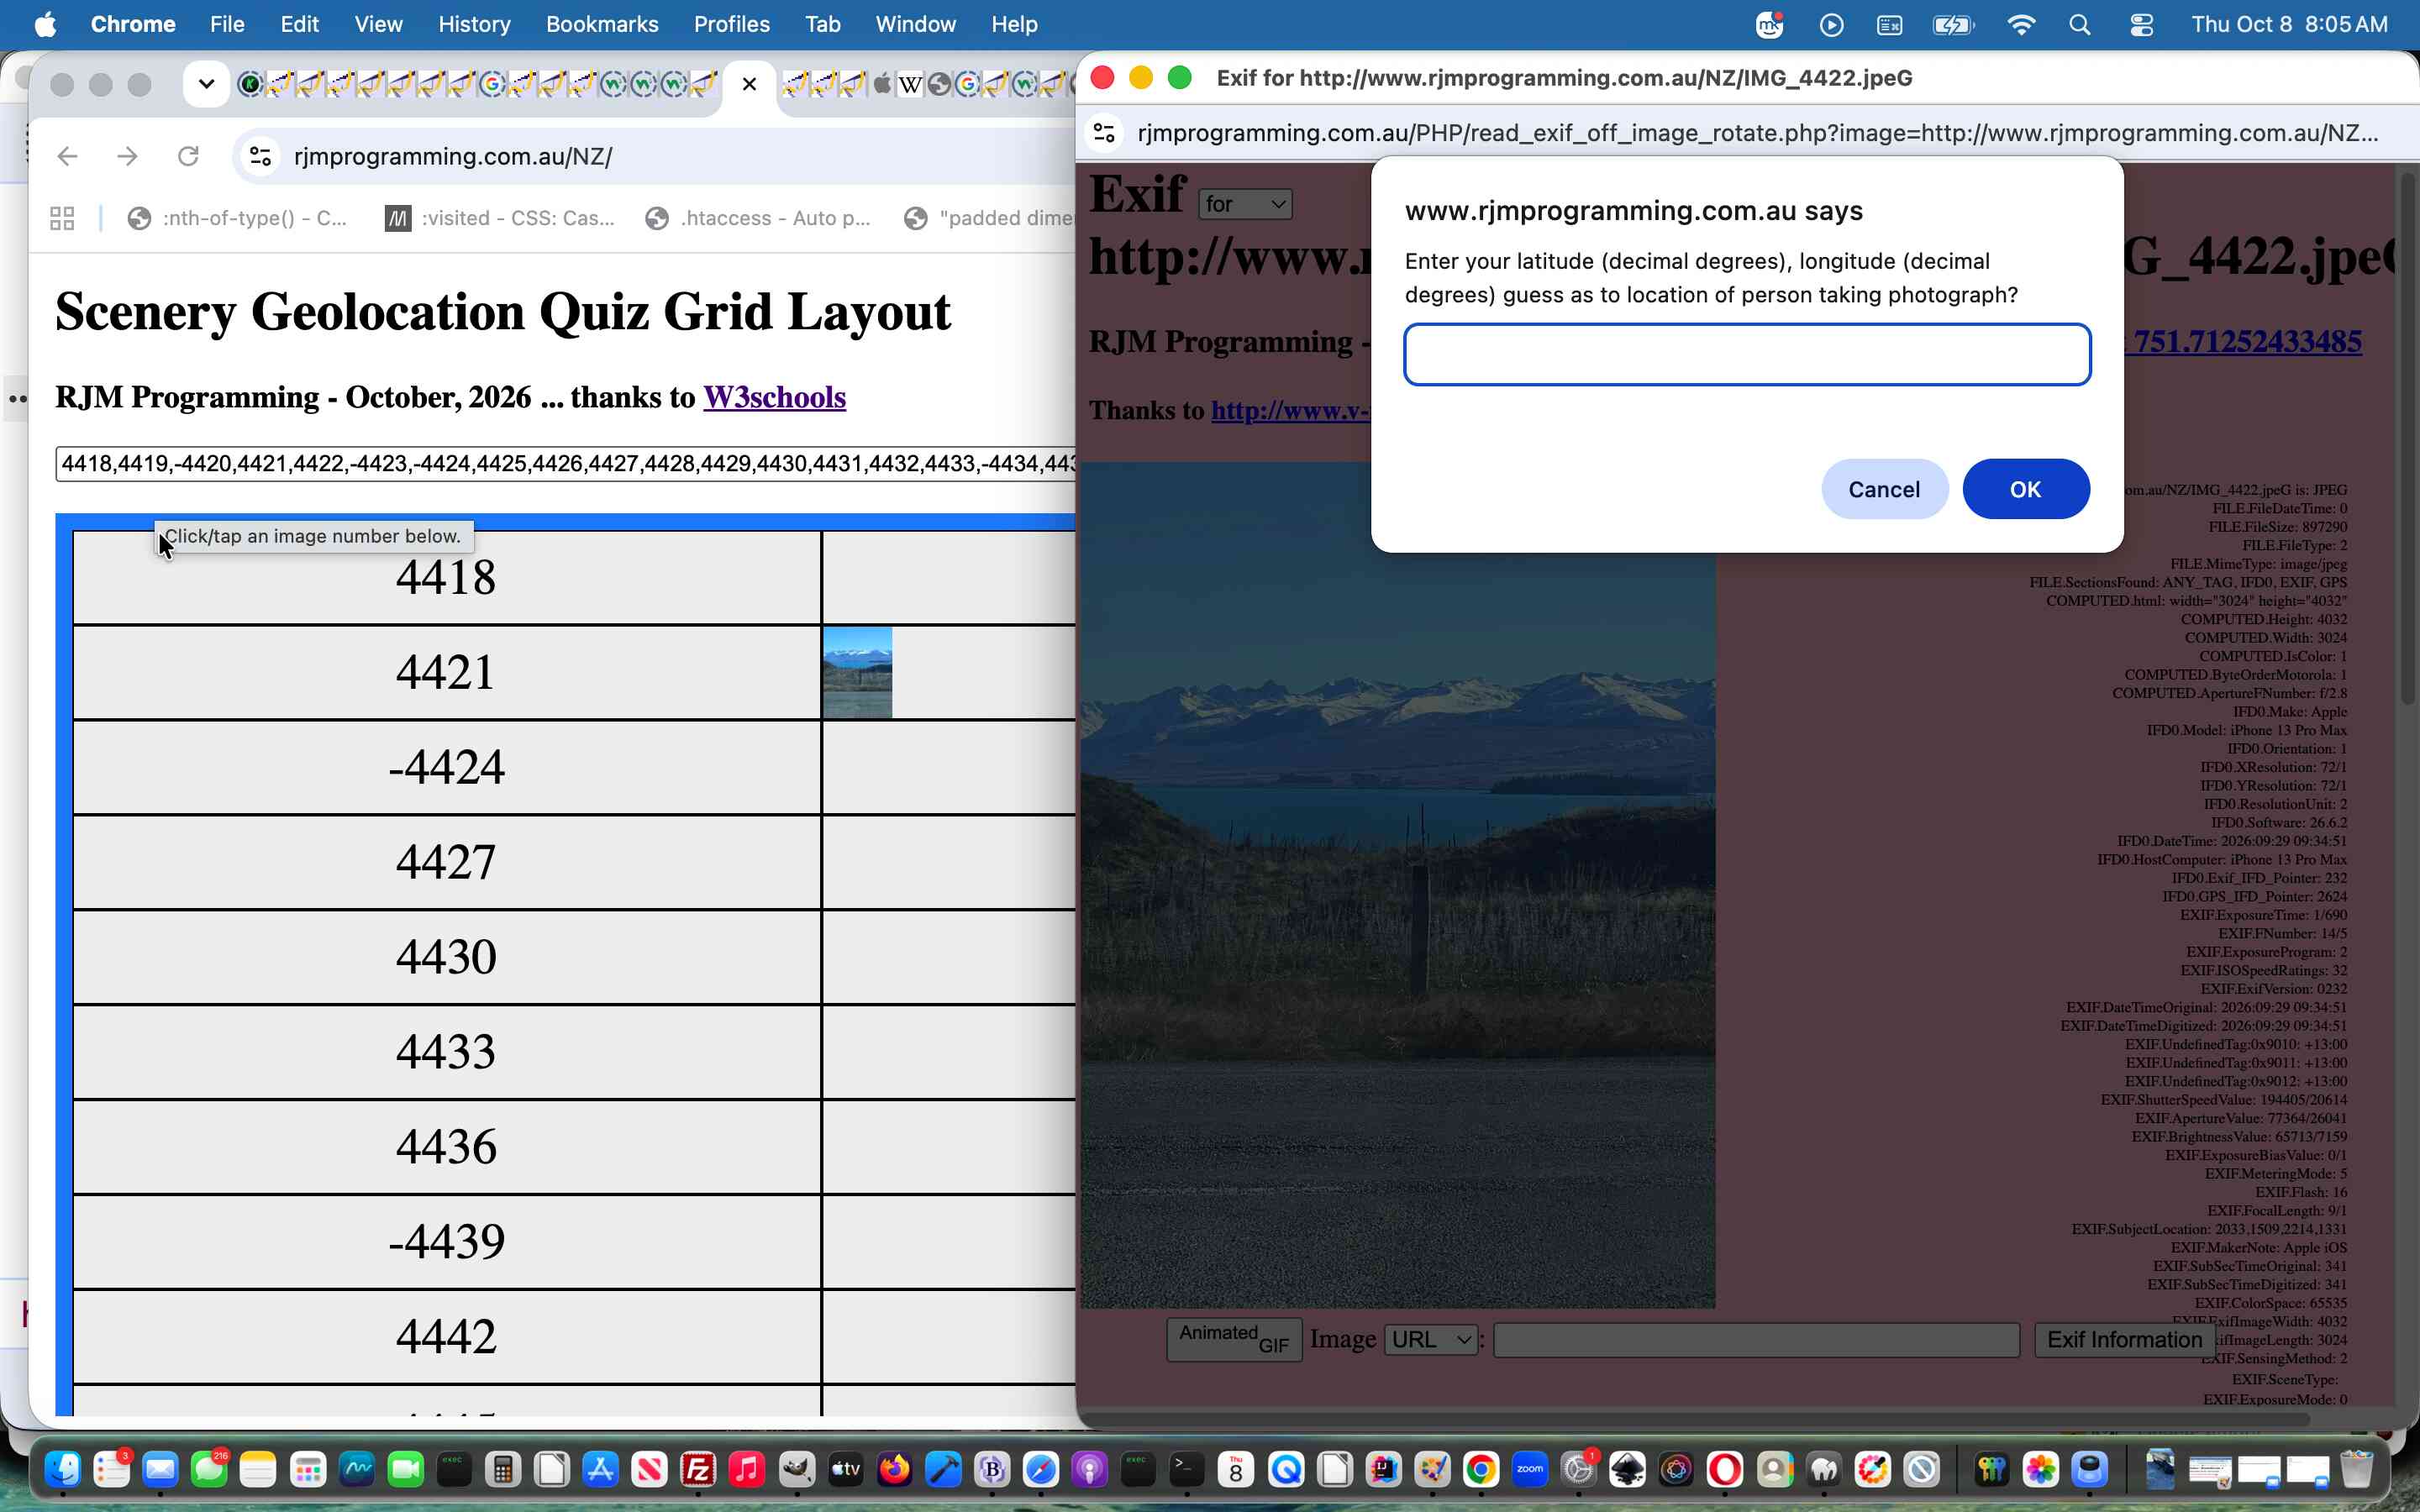Open the Bookmarks menu
The image size is (2420, 1512).
click(x=602, y=24)
